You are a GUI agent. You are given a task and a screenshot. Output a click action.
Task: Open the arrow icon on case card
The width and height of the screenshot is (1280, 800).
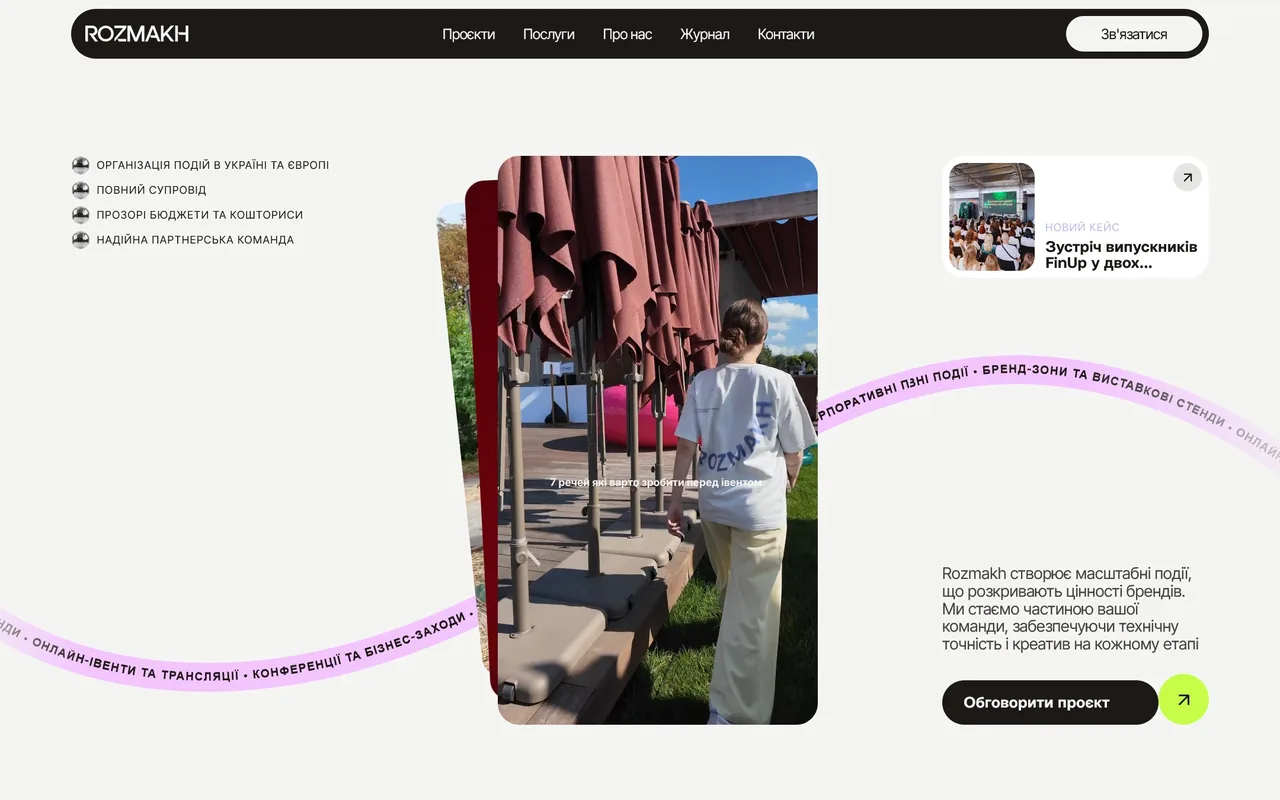[x=1187, y=177]
